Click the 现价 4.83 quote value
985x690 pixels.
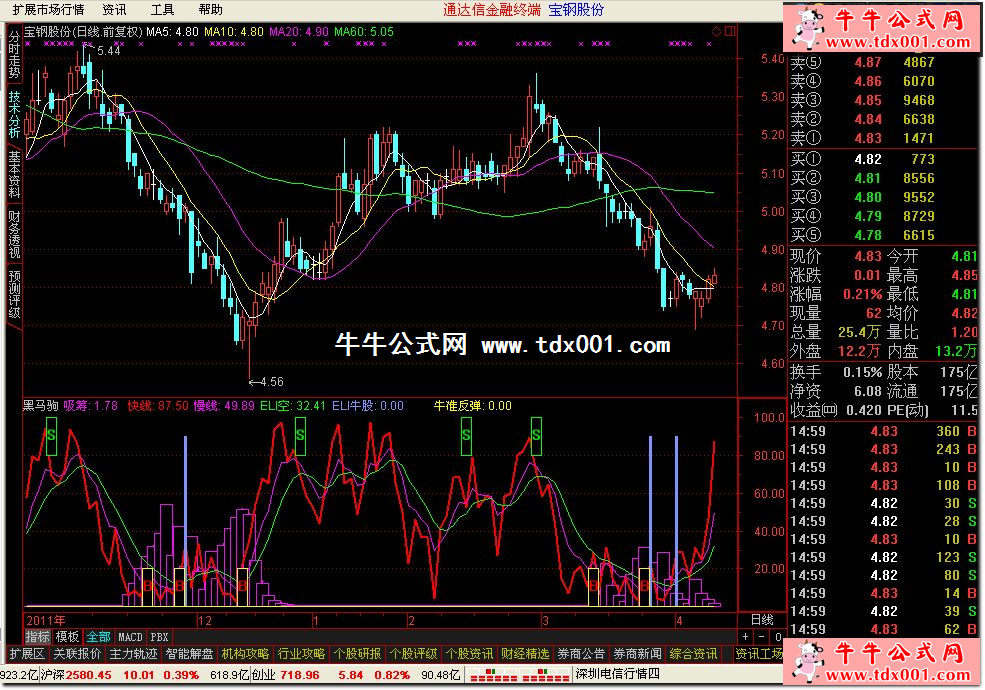868,256
